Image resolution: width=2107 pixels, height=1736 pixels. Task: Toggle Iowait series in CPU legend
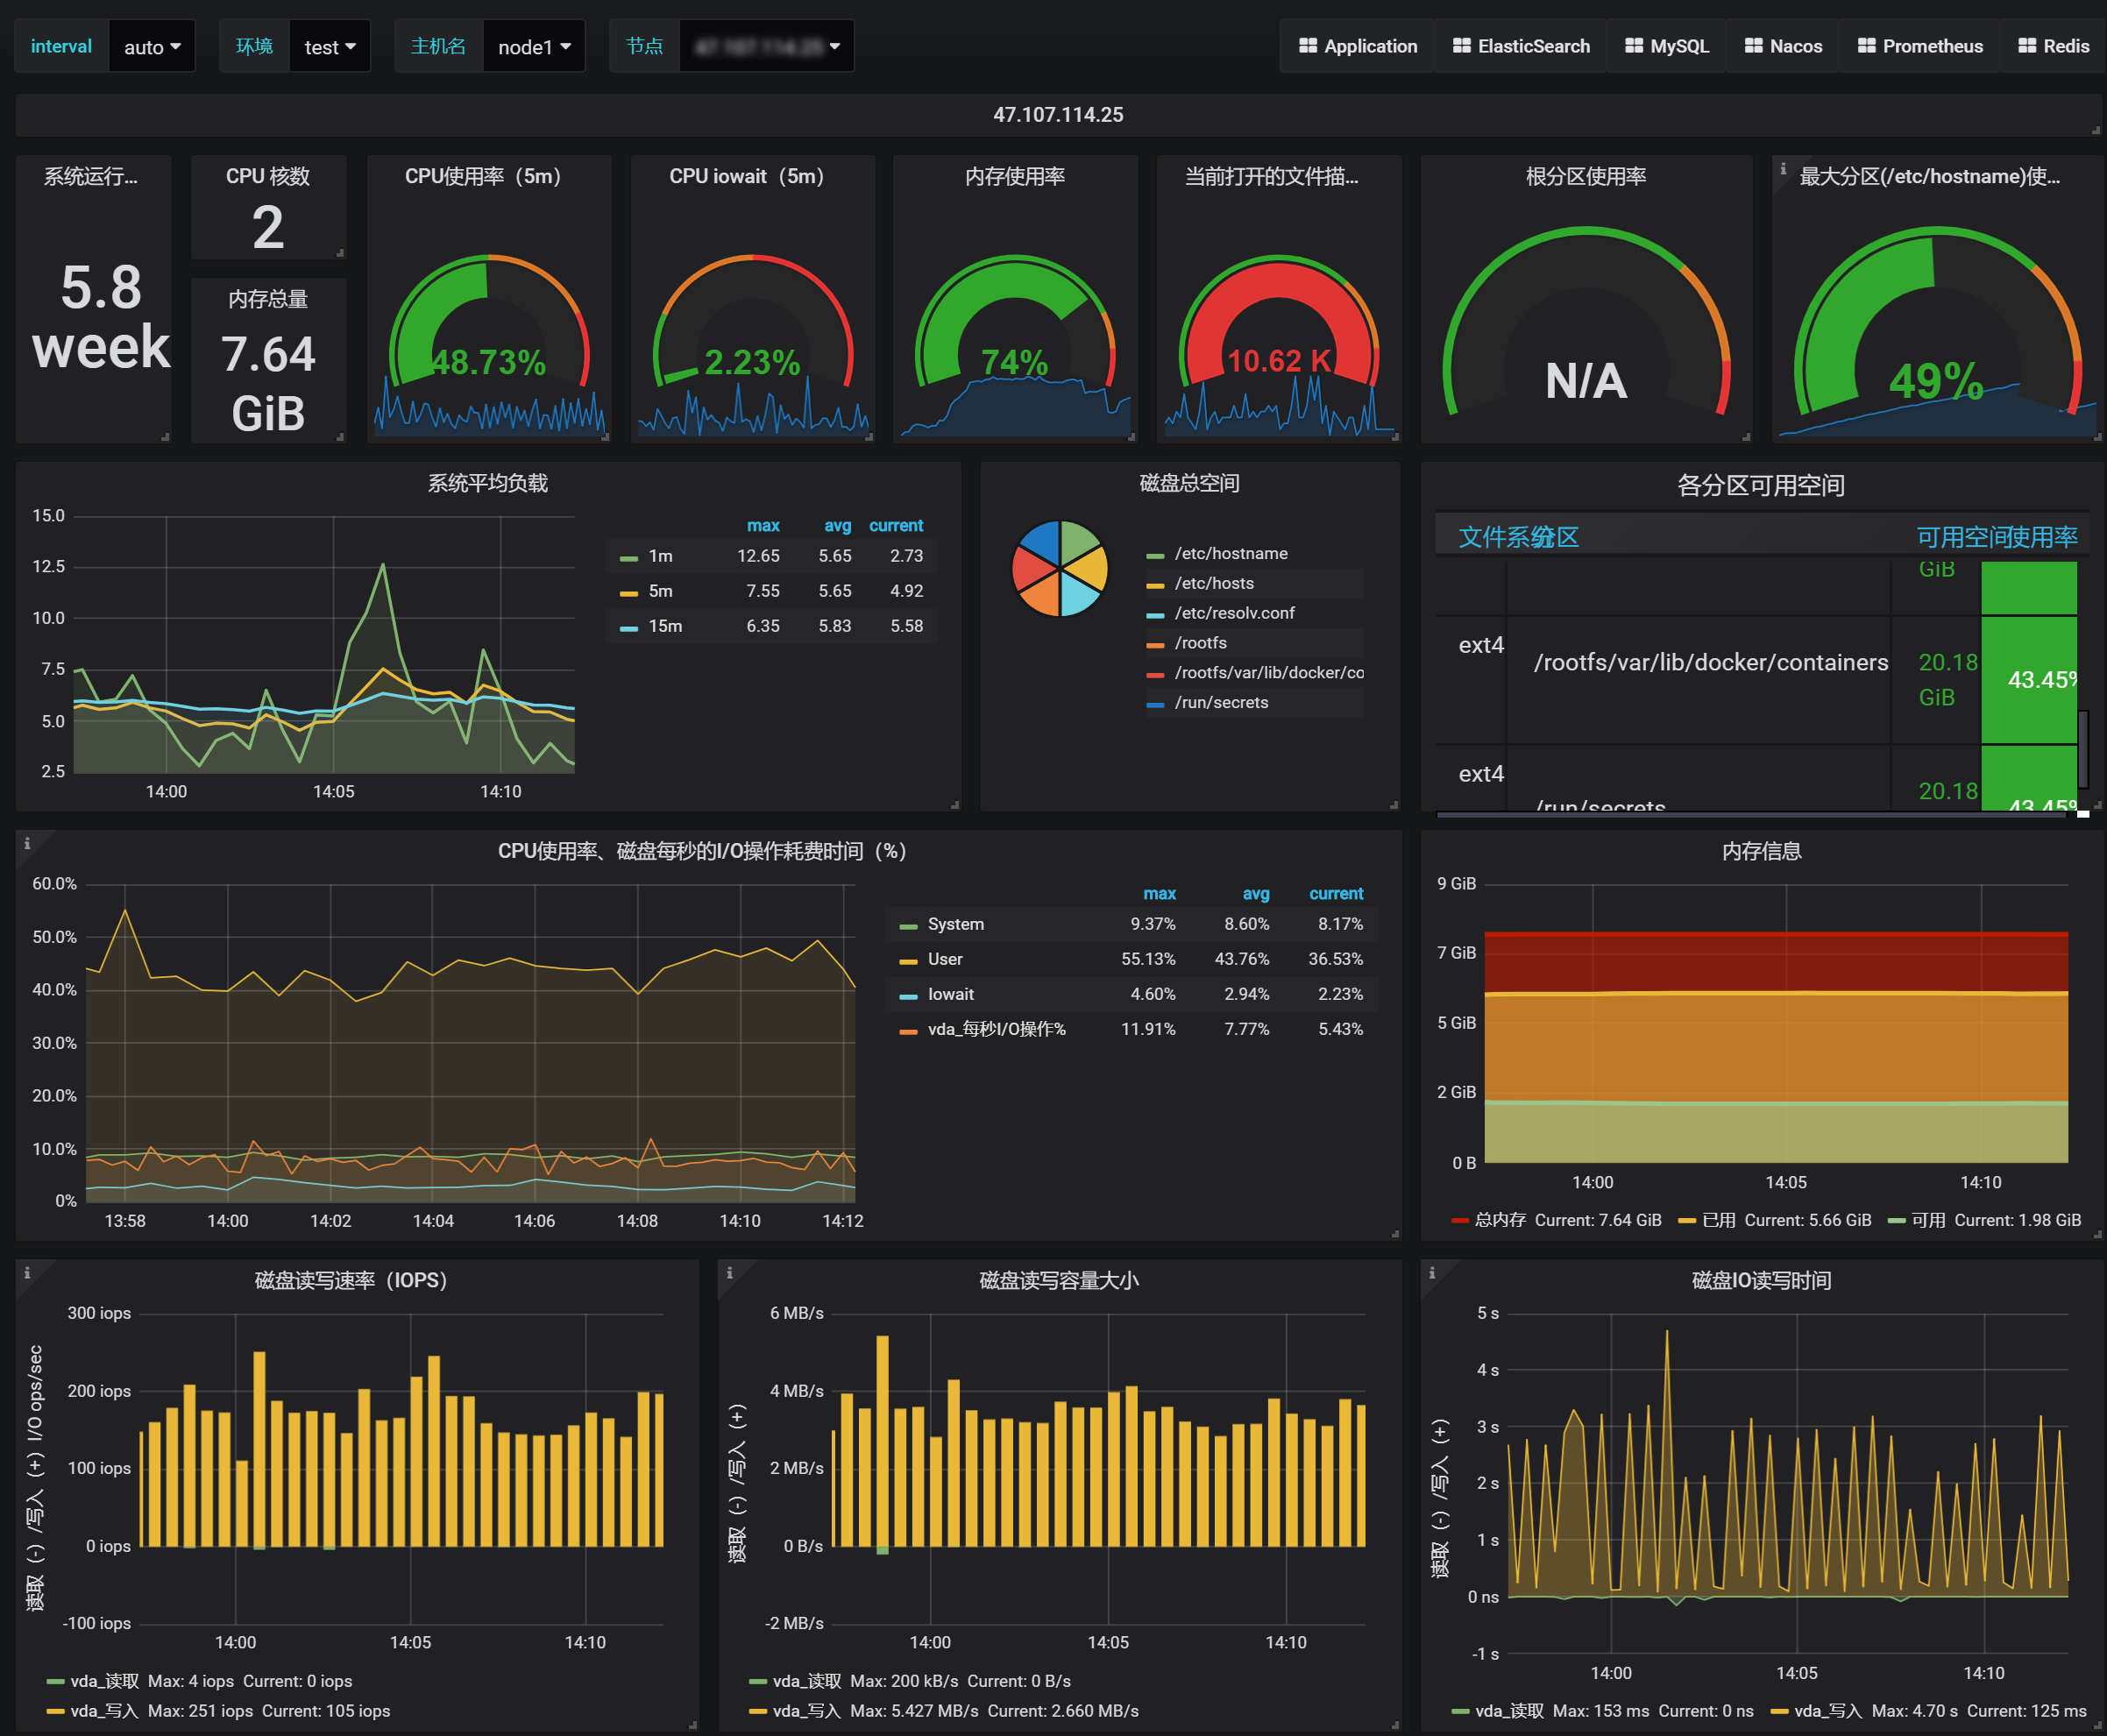click(x=950, y=994)
